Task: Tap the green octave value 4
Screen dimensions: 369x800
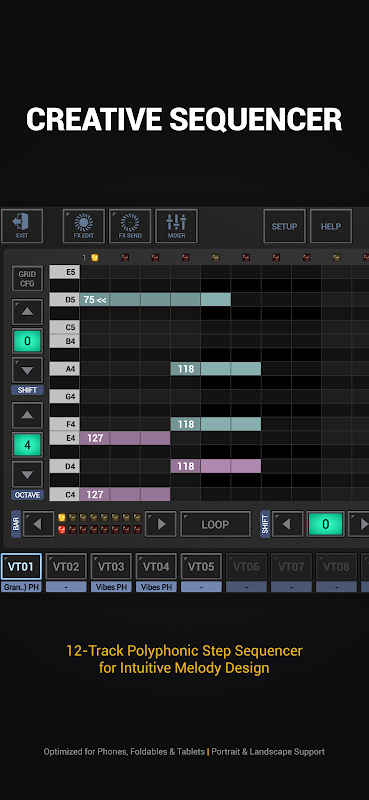Action: coord(27,445)
